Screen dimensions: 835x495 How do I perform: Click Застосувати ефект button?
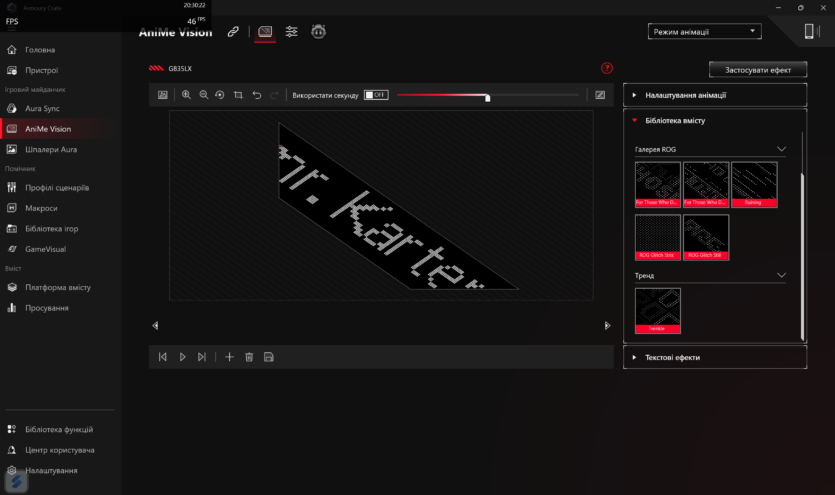[758, 70]
